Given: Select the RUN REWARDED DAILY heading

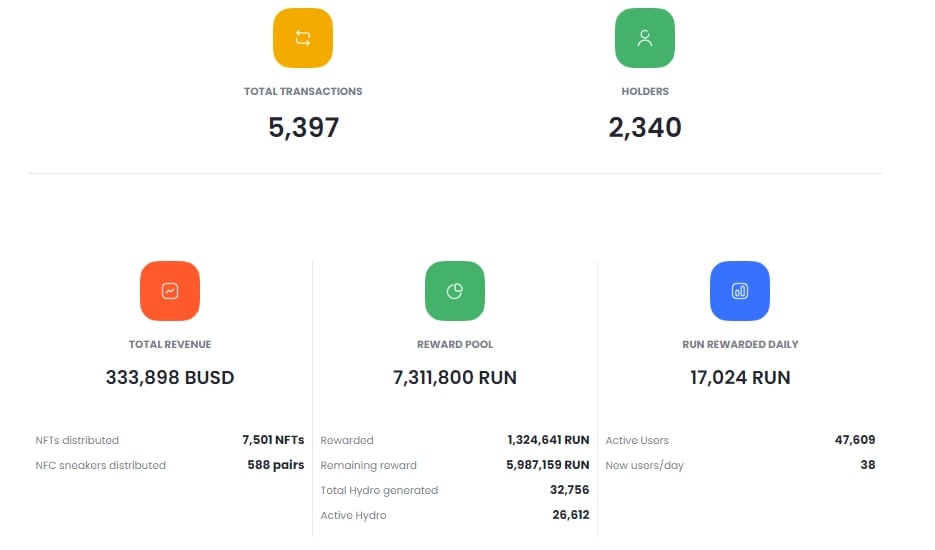Looking at the screenshot, I should pyautogui.click(x=740, y=344).
